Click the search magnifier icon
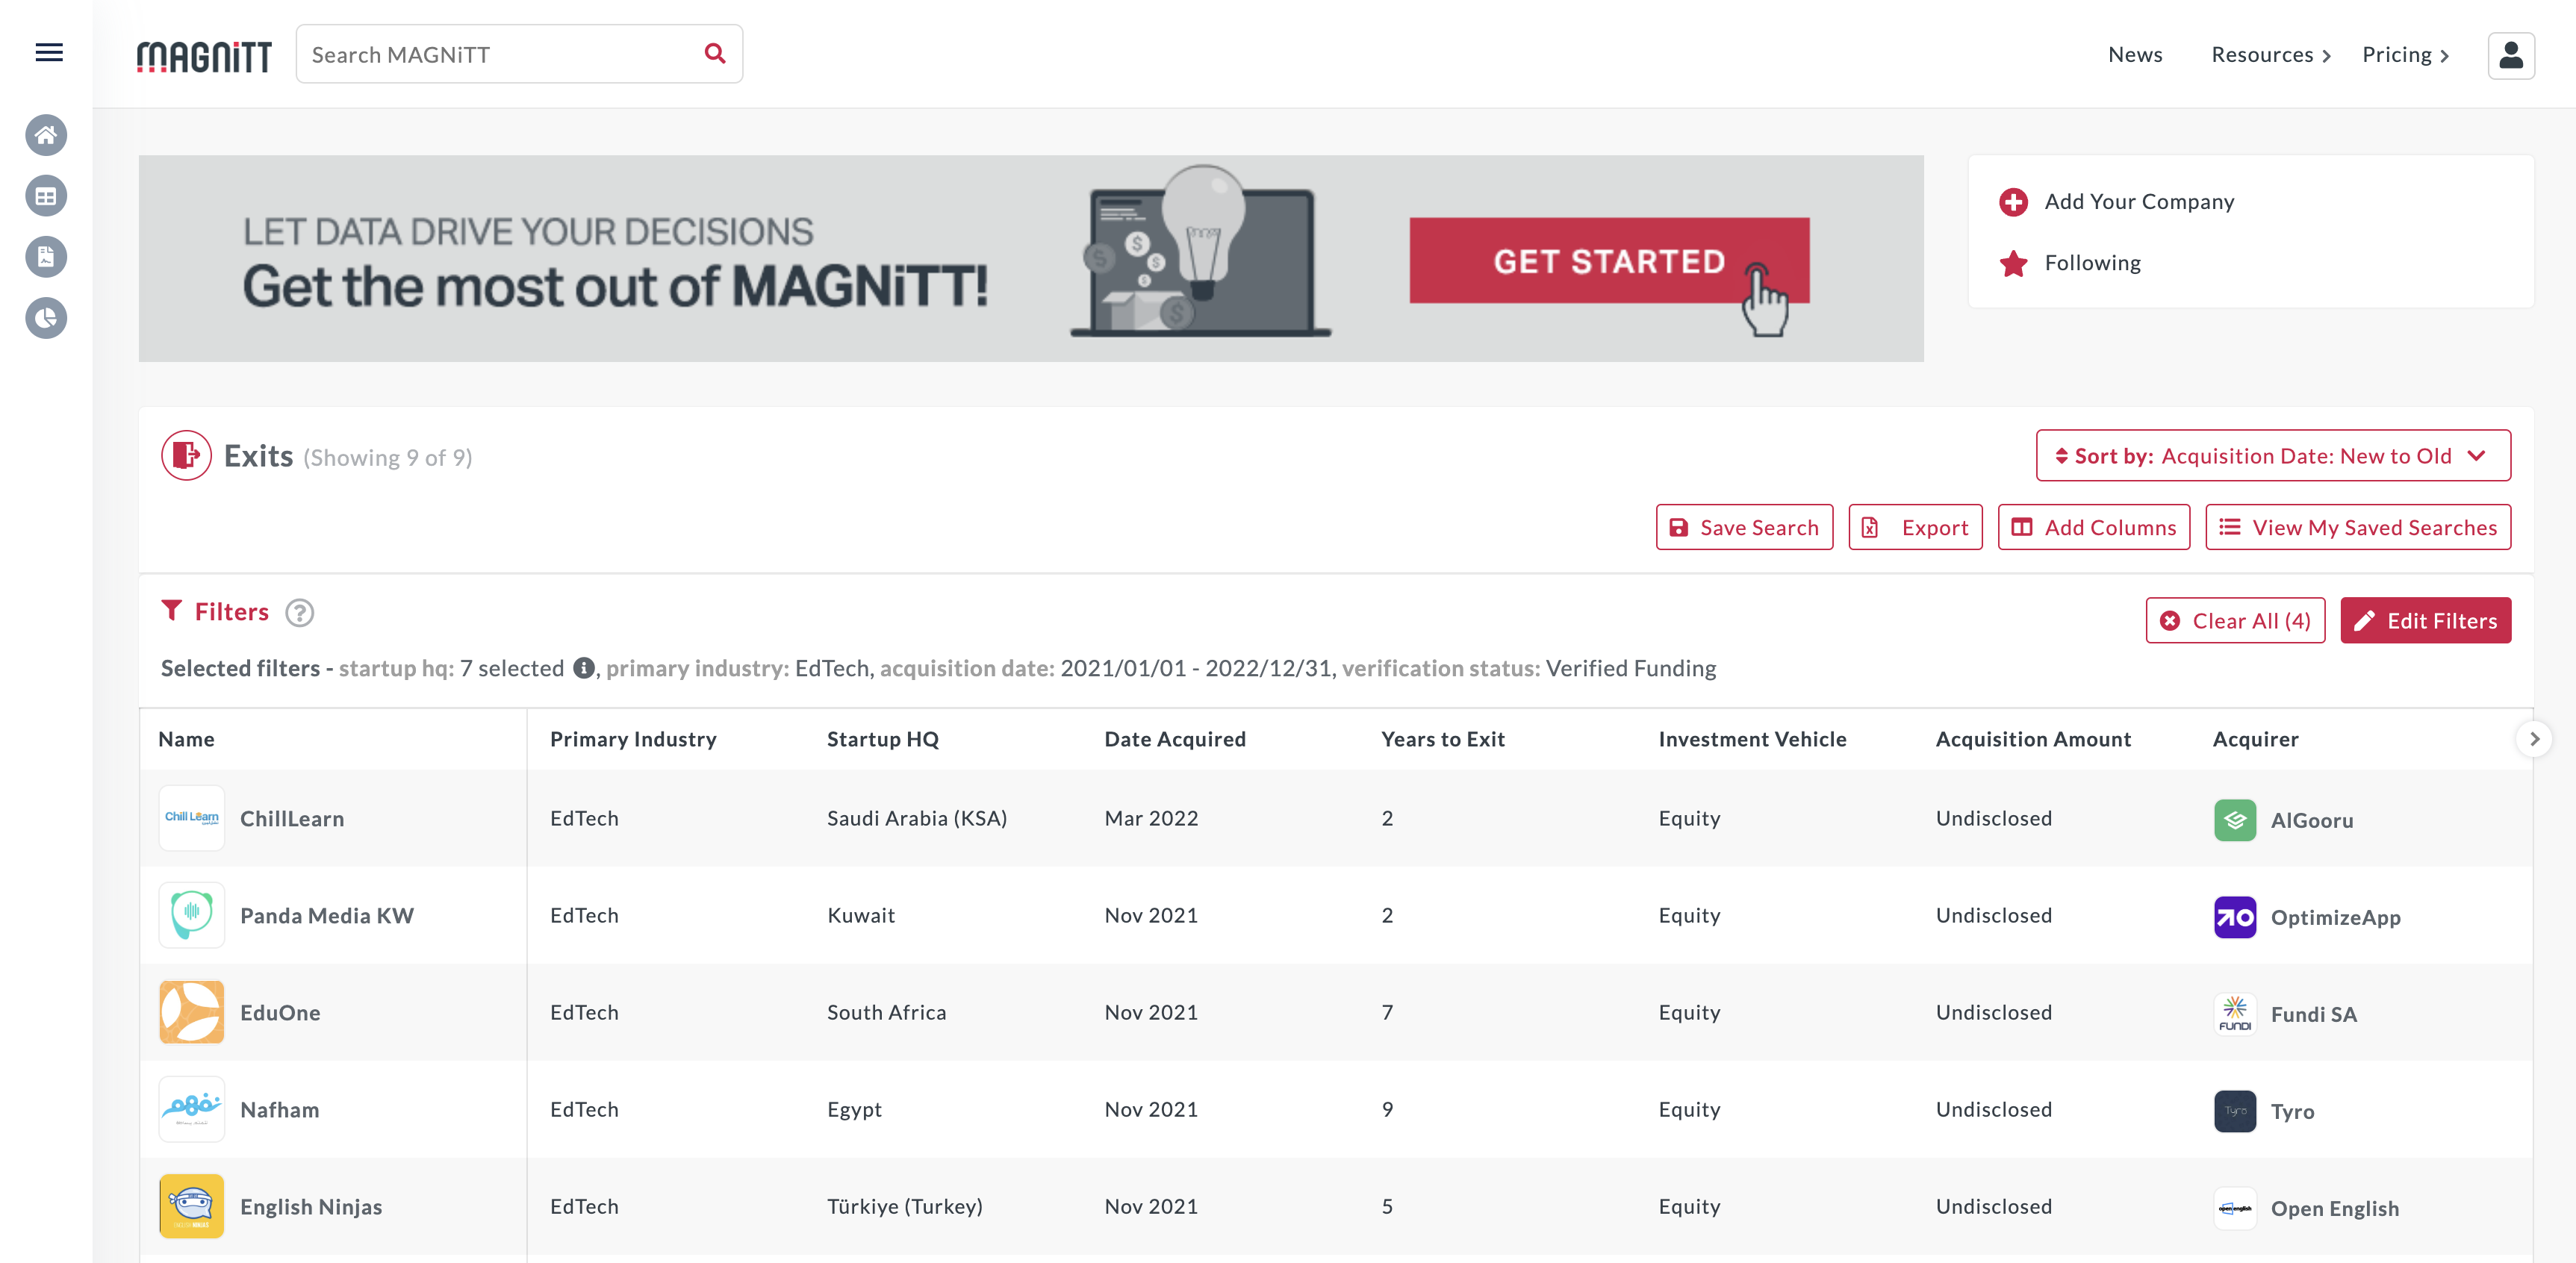The width and height of the screenshot is (2576, 1263). 715,53
